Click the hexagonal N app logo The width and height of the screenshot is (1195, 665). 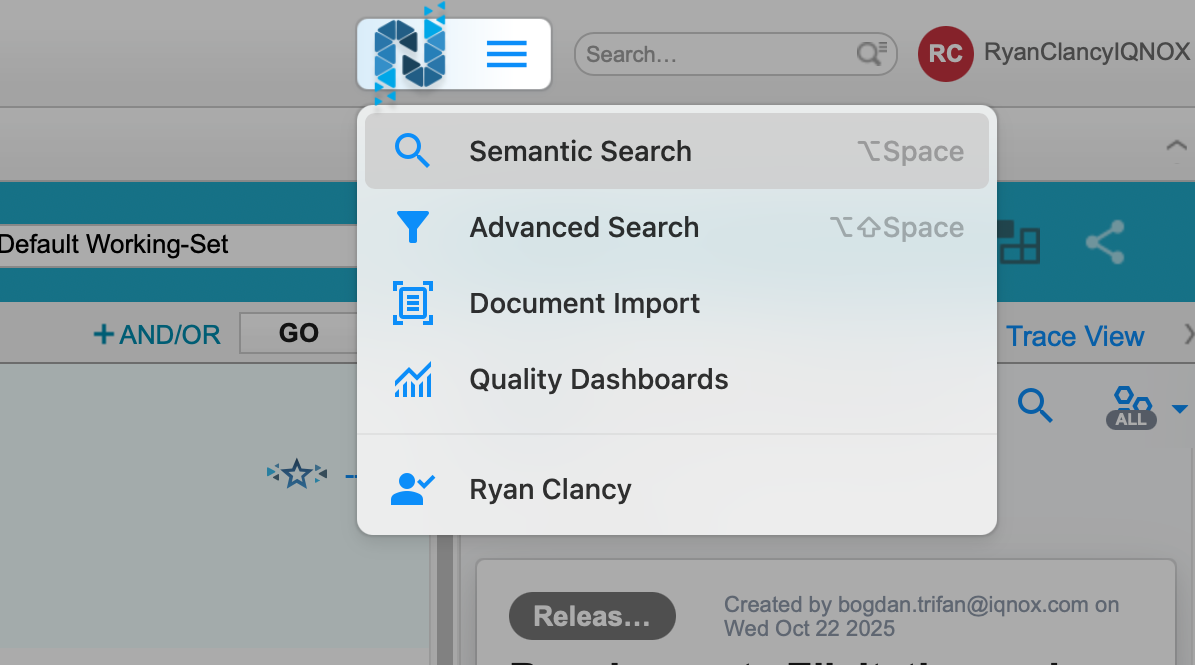pos(409,53)
